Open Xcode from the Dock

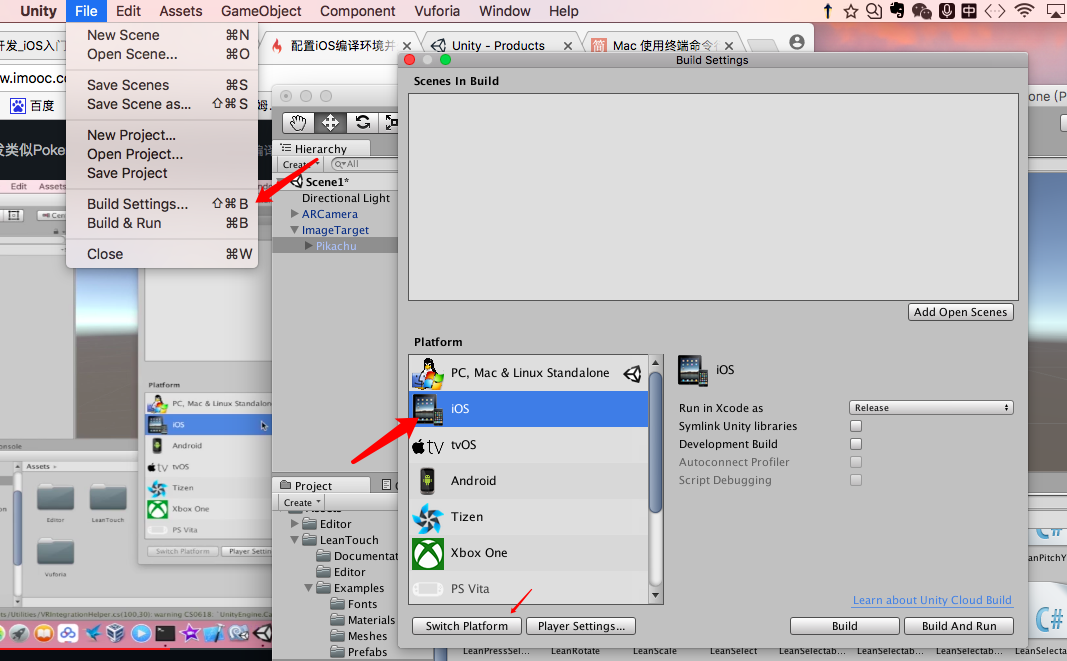tap(213, 634)
